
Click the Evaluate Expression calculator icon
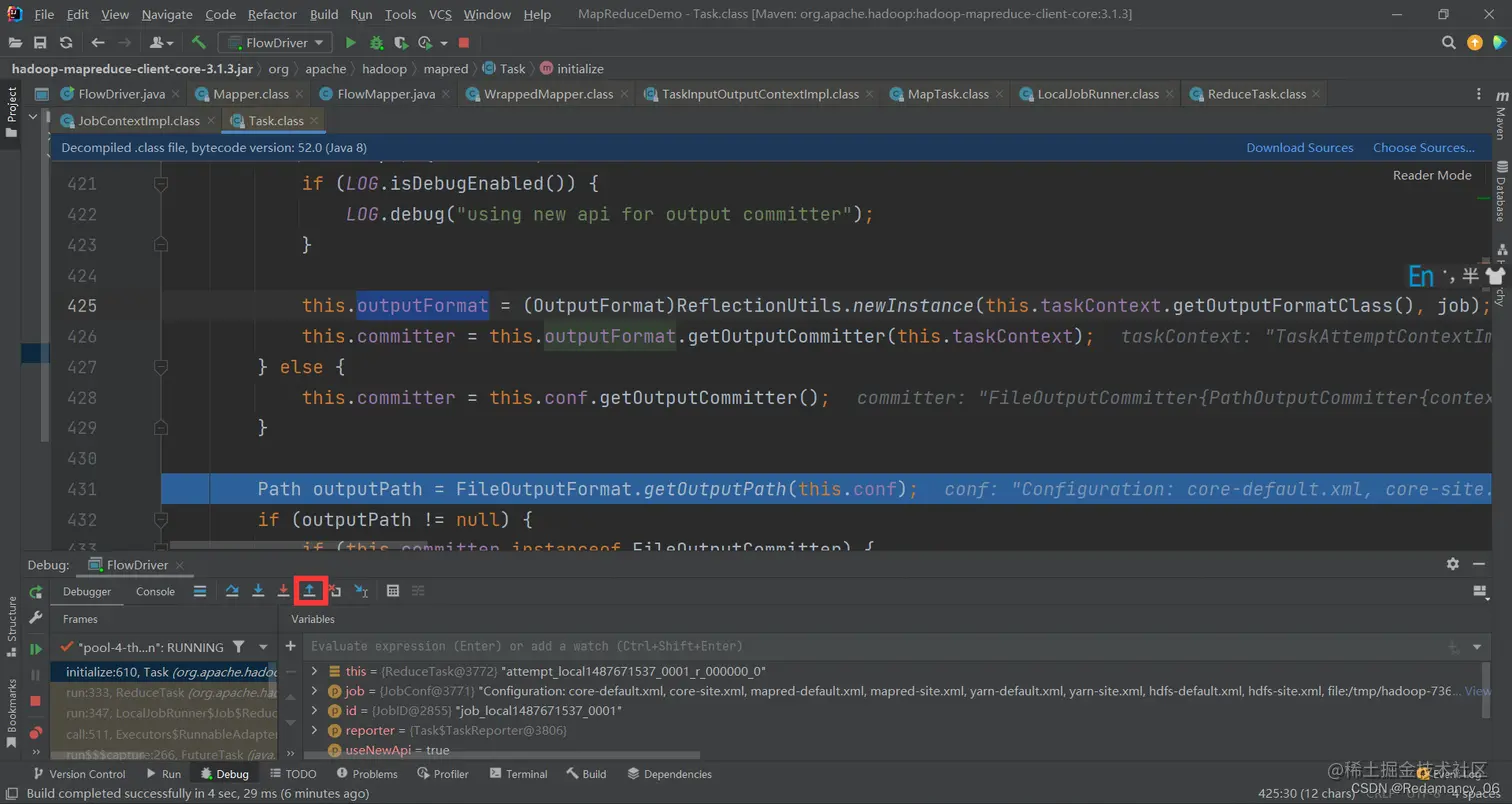coord(393,591)
